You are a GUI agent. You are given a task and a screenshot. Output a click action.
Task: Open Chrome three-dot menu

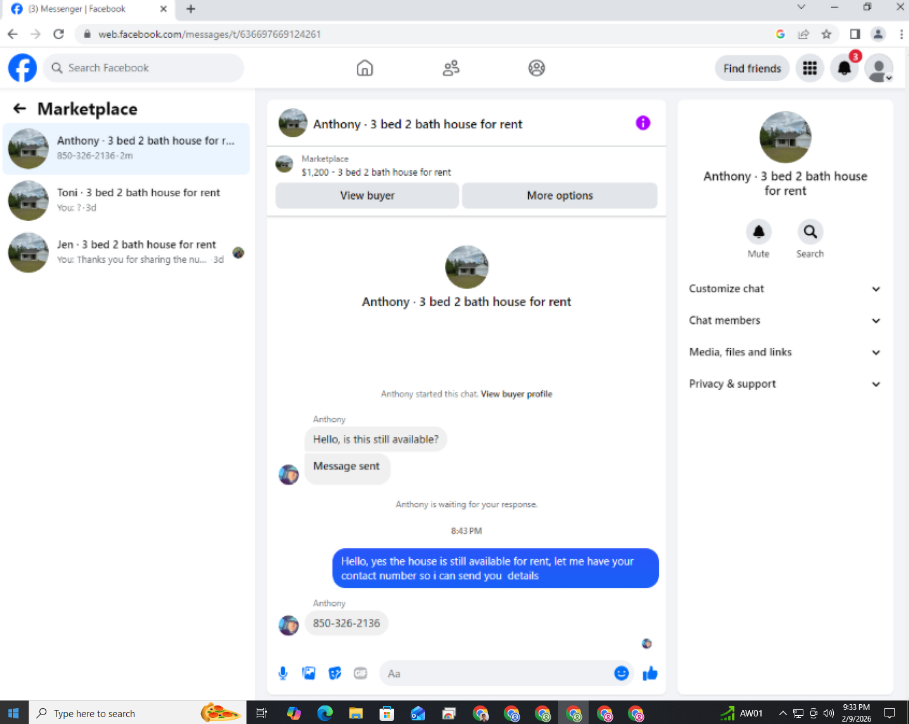[x=901, y=34]
